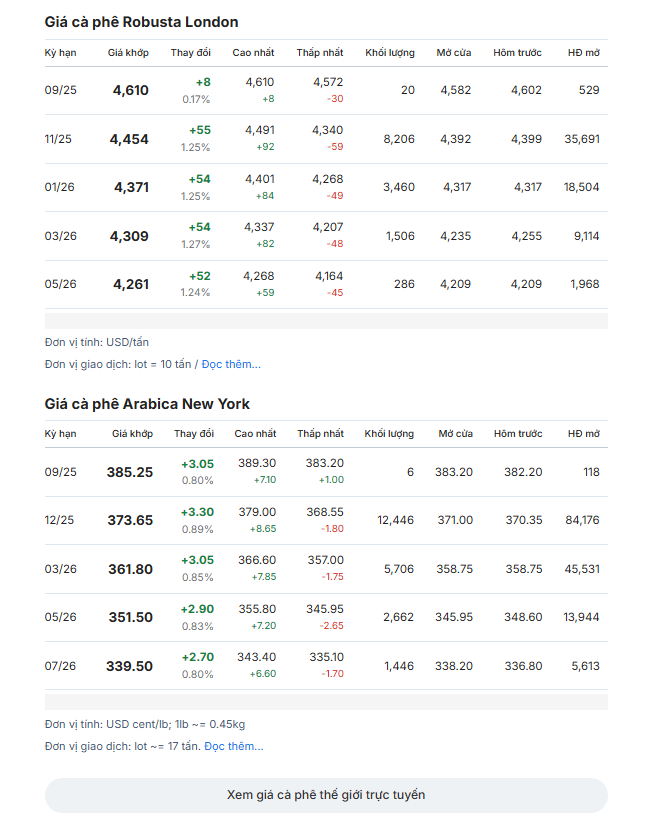
Task: Click the previous day price 4,399
Action: pos(526,139)
